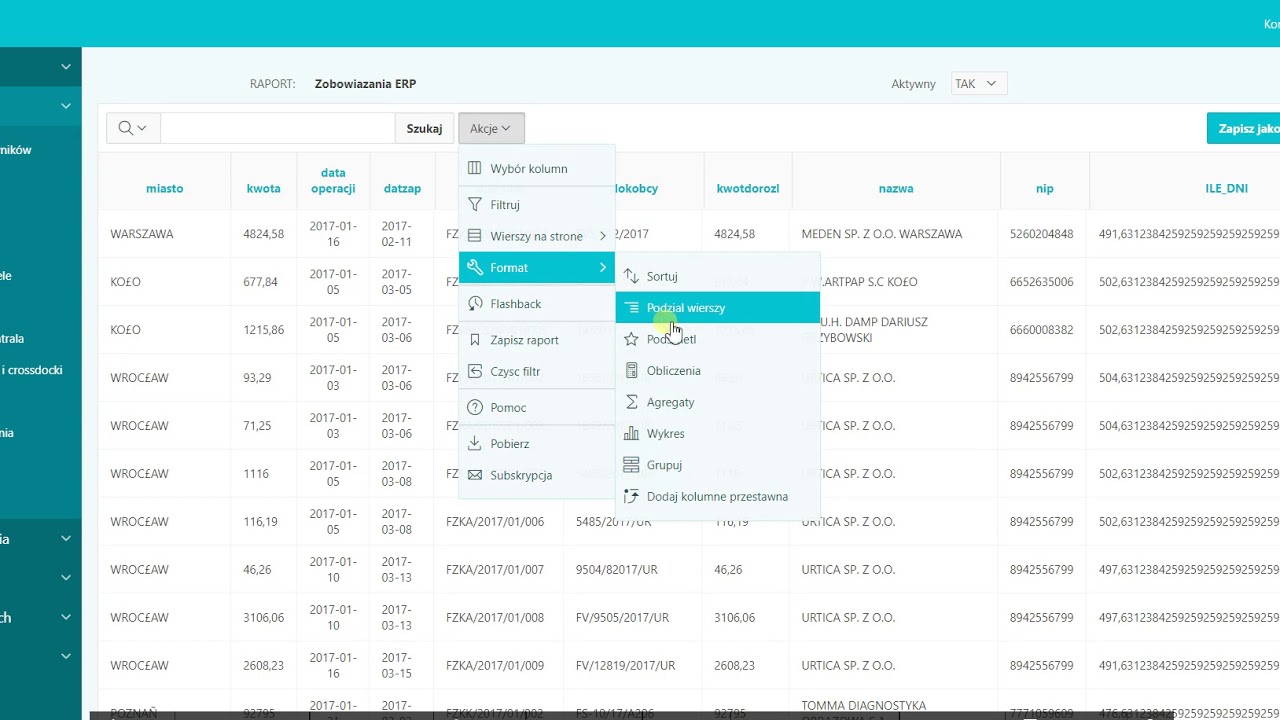This screenshot has width=1280, height=720.
Task: Click the magnifier search column selector
Action: pyautogui.click(x=133, y=128)
